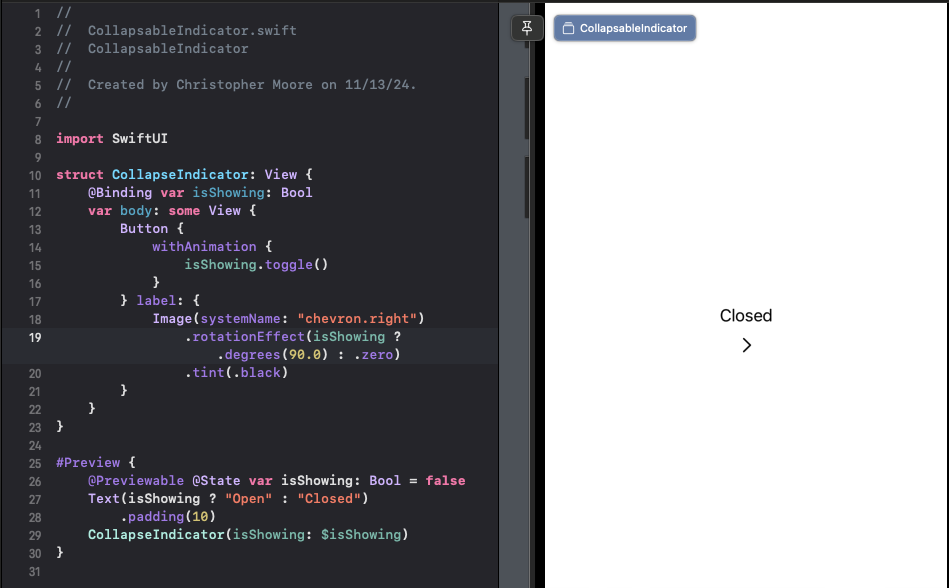Collapse the #Preview block

coord(97,462)
